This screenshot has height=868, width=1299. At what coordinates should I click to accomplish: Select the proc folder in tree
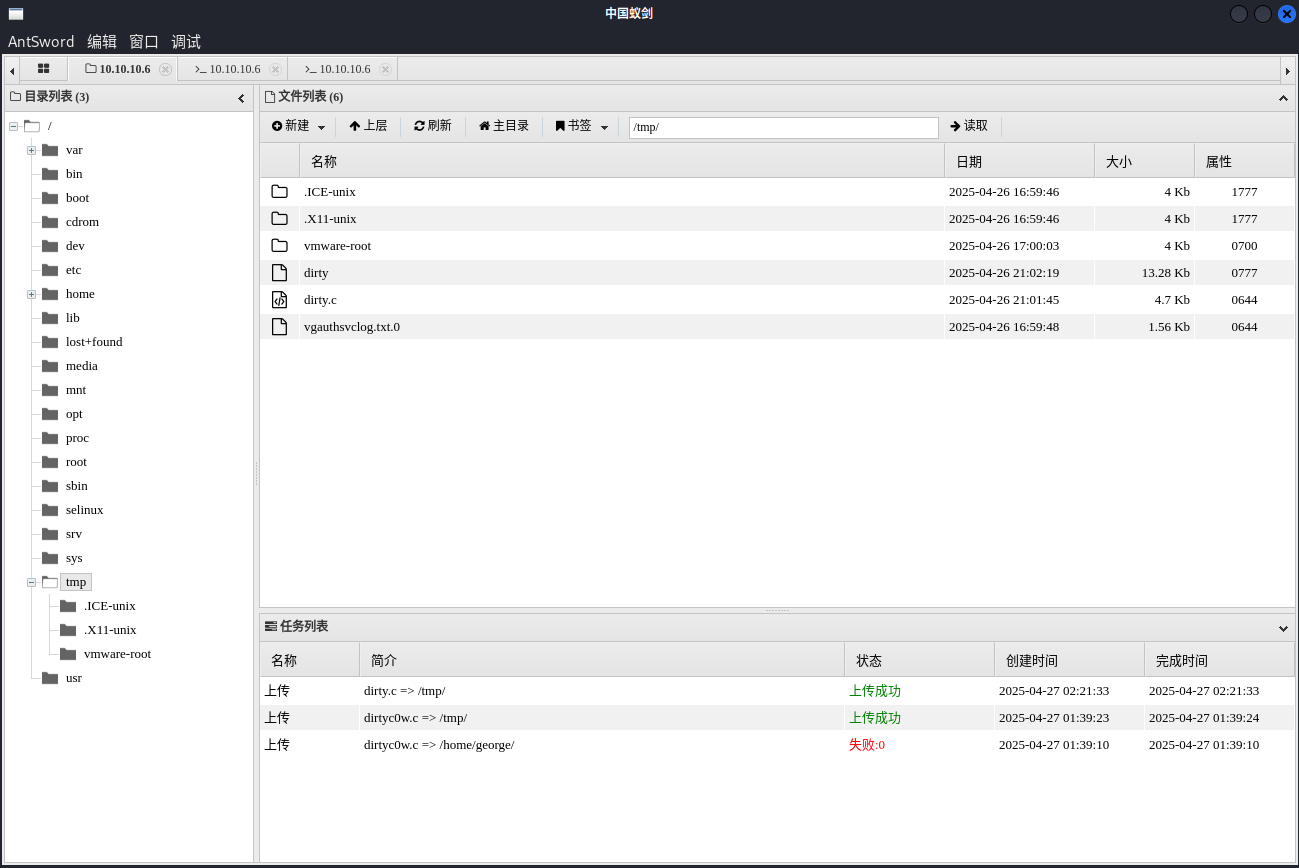(x=77, y=438)
